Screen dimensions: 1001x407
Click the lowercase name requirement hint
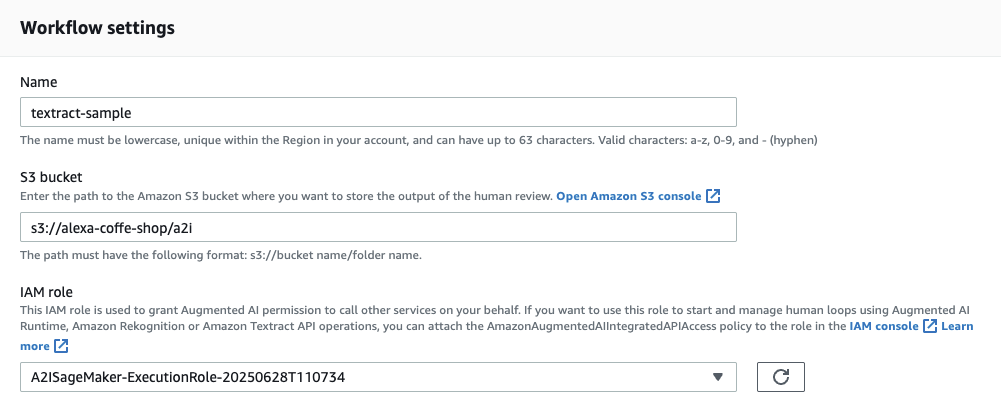coord(419,140)
